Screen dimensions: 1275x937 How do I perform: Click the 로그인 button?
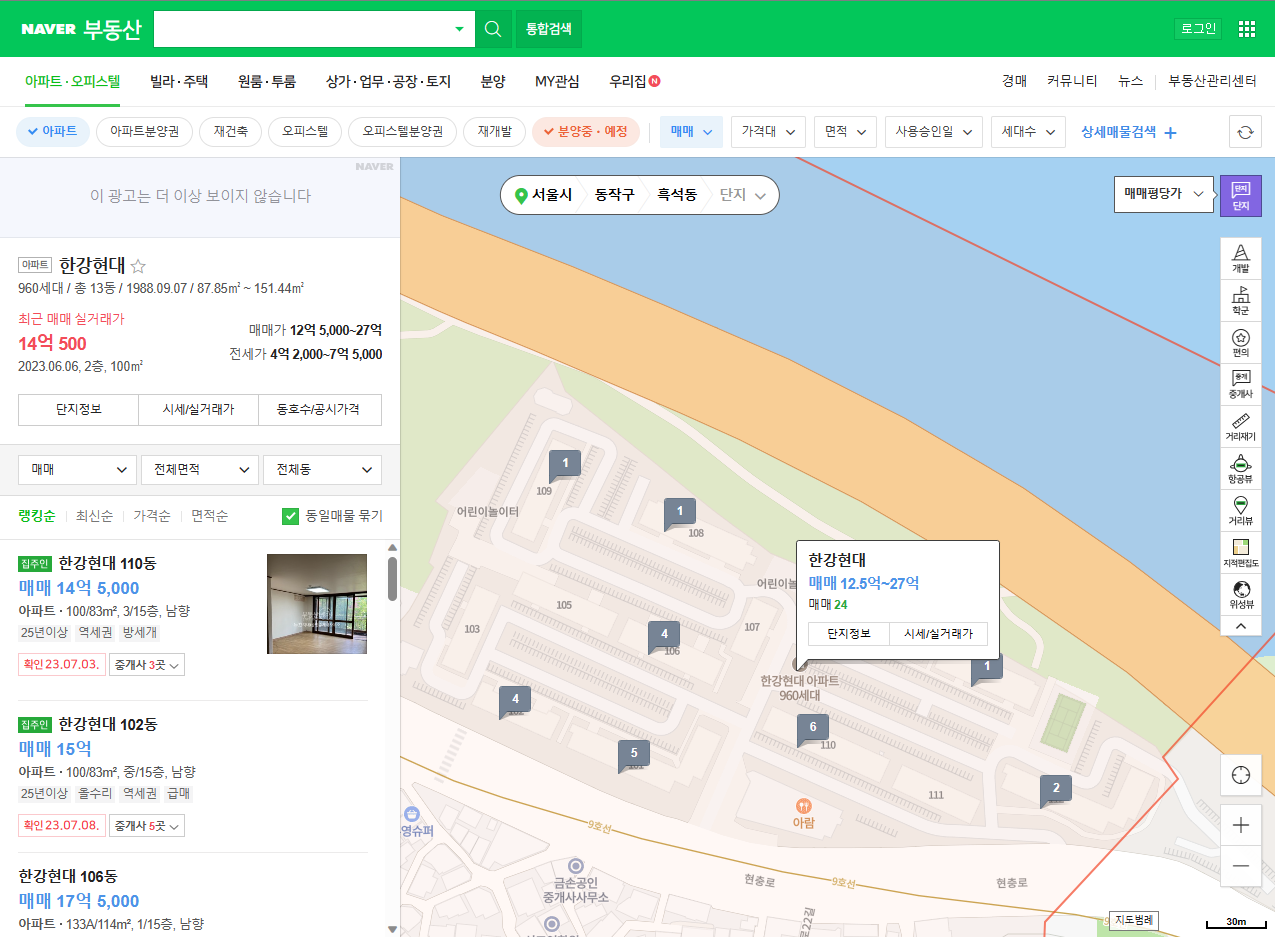click(x=1198, y=29)
